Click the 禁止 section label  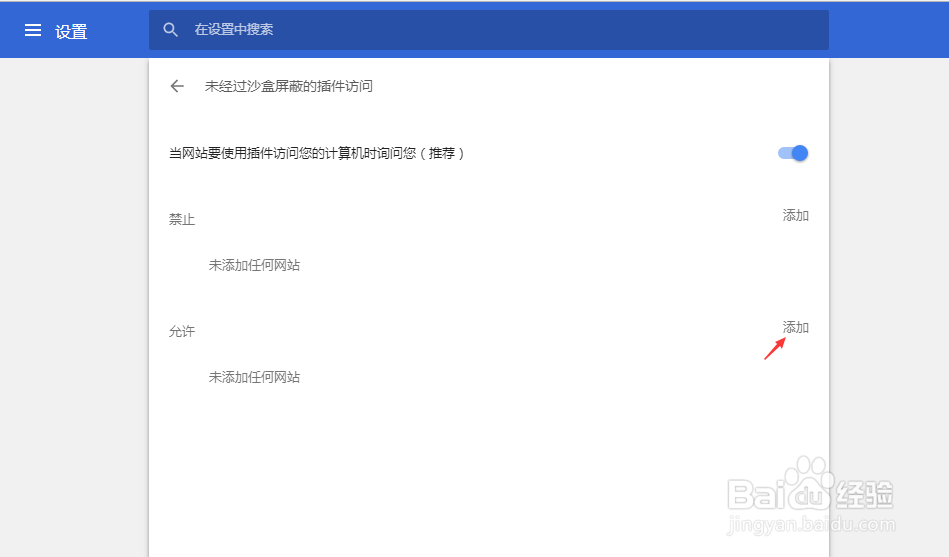[x=182, y=219]
